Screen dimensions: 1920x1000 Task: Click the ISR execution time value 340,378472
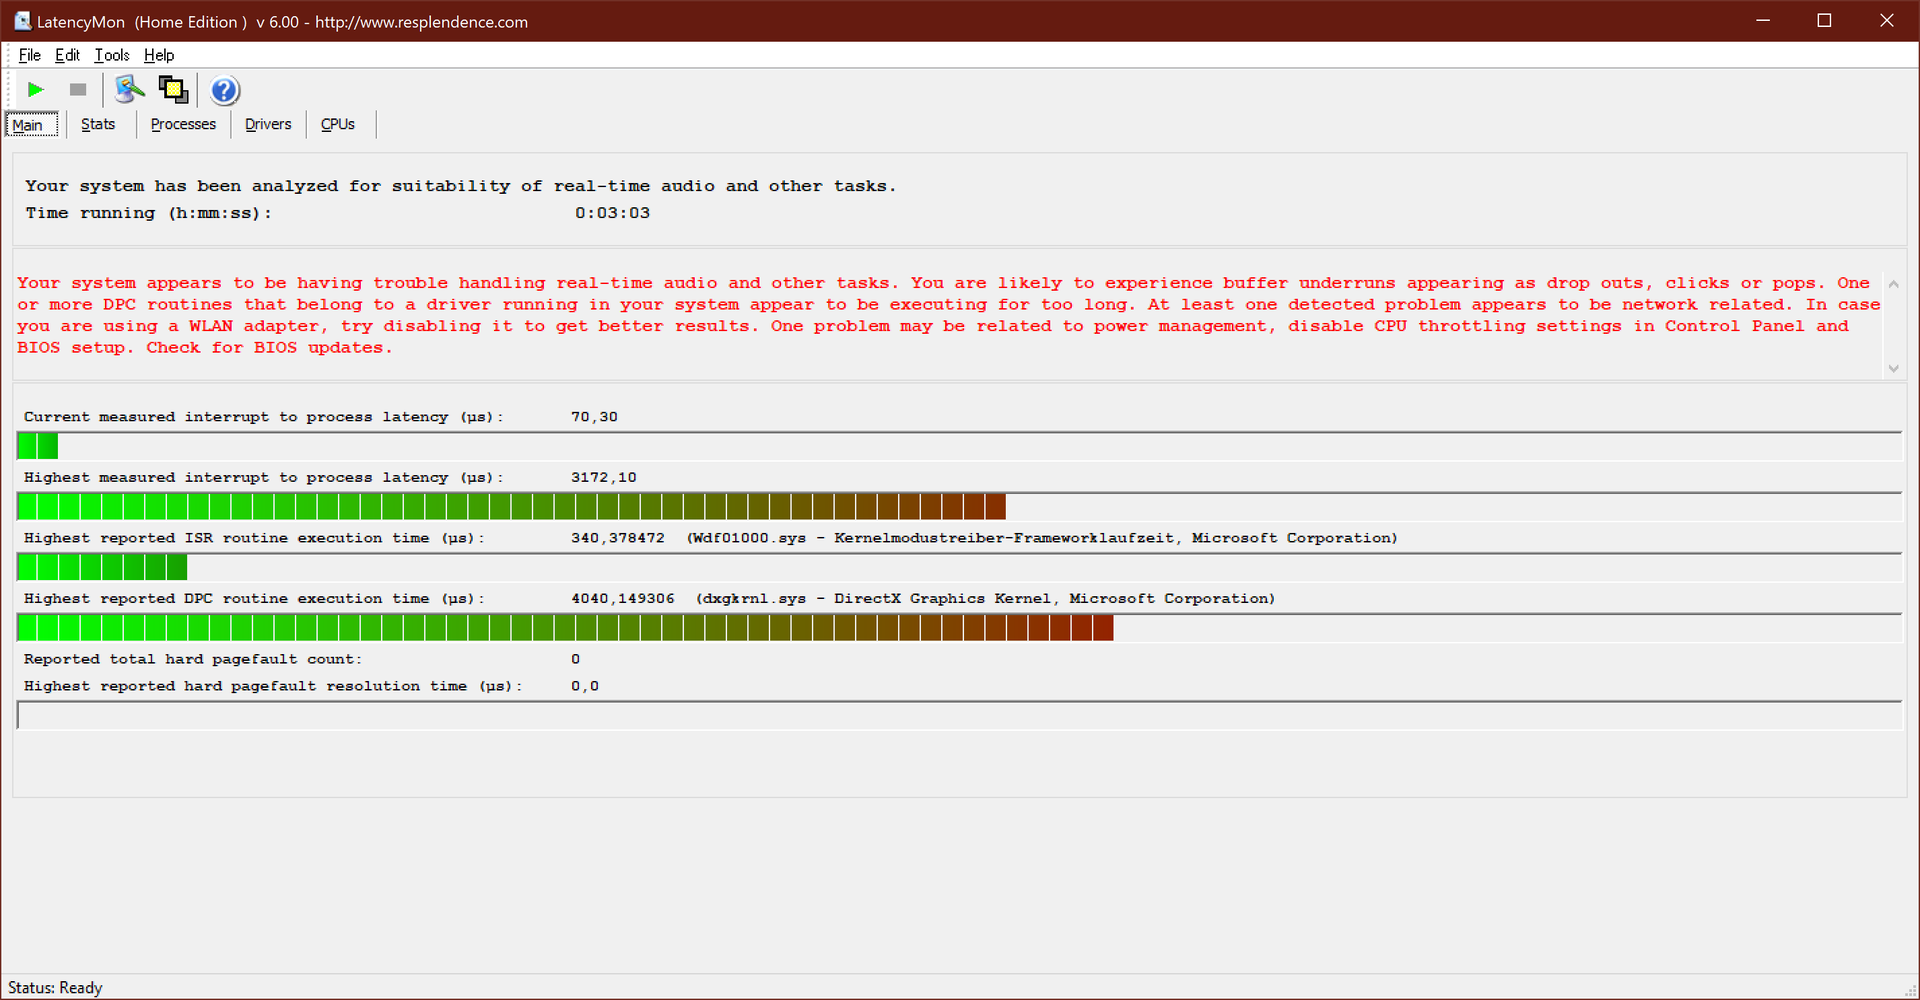pos(617,538)
